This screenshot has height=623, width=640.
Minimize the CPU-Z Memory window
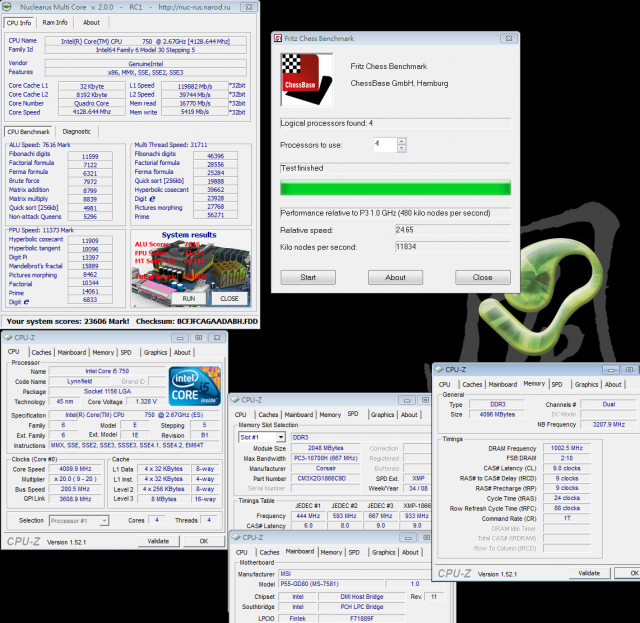[x=611, y=370]
